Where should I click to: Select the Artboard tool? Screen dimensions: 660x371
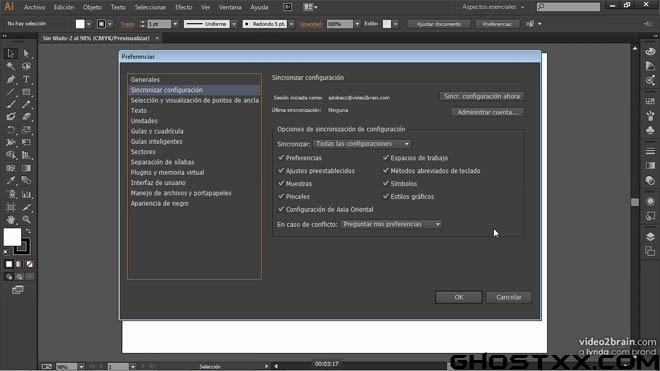11,207
